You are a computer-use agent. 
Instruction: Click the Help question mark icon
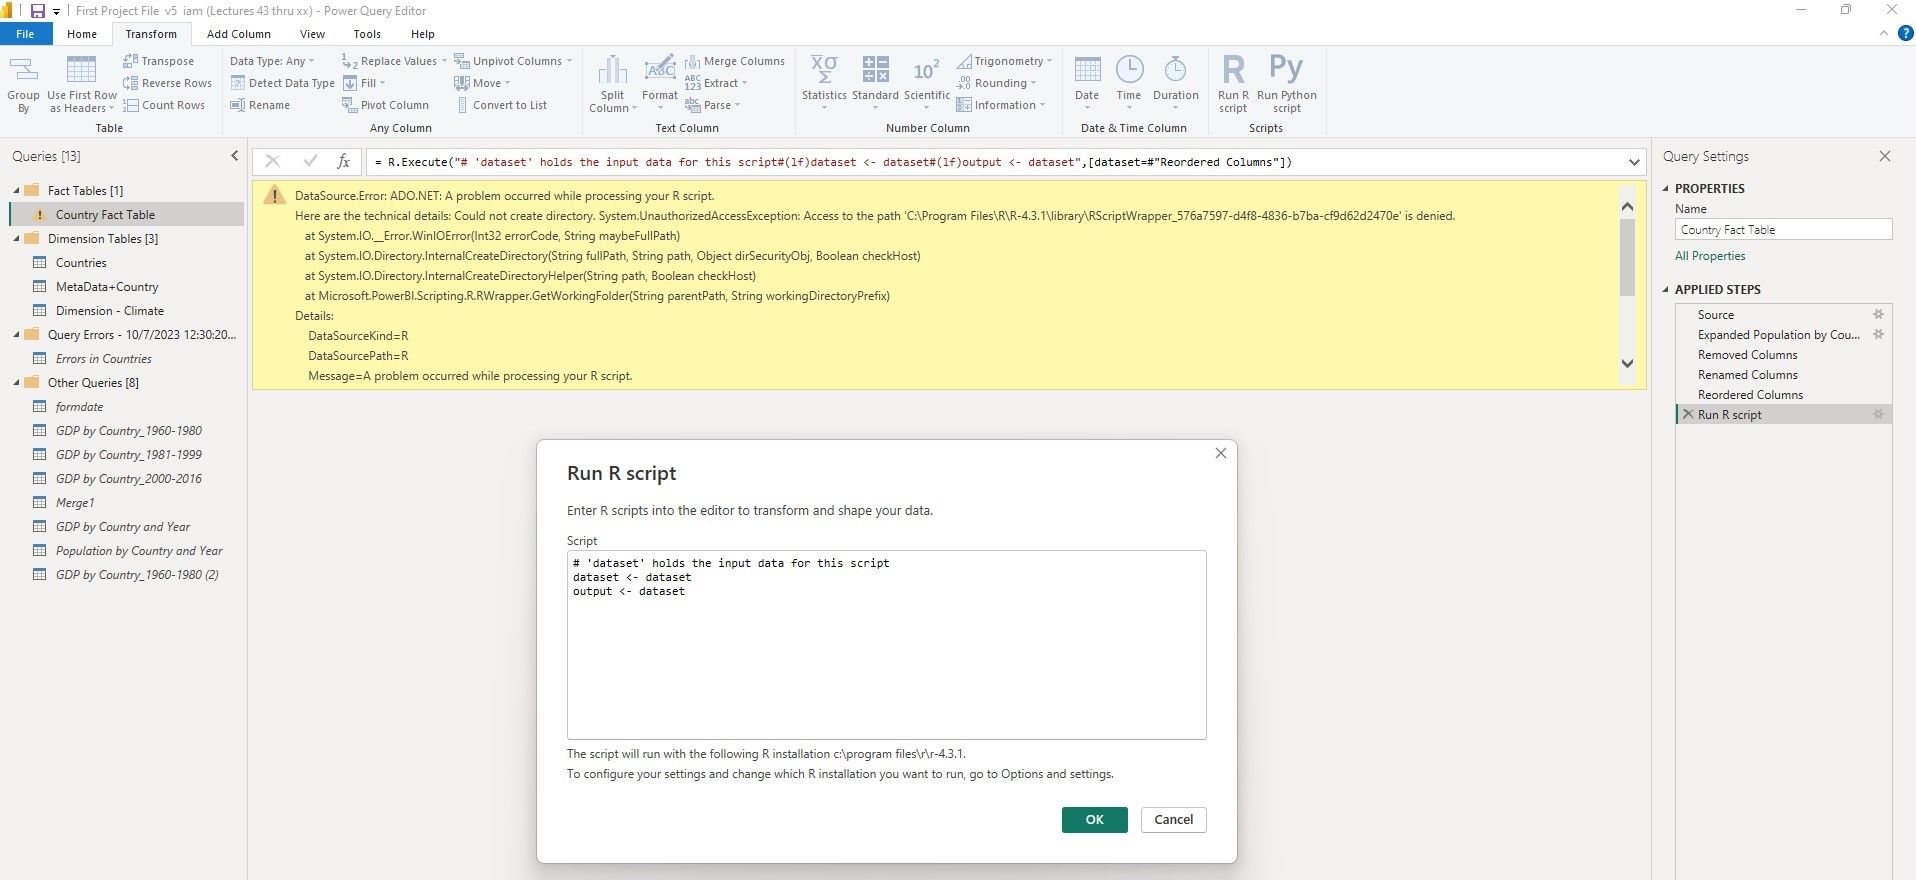click(x=1905, y=33)
